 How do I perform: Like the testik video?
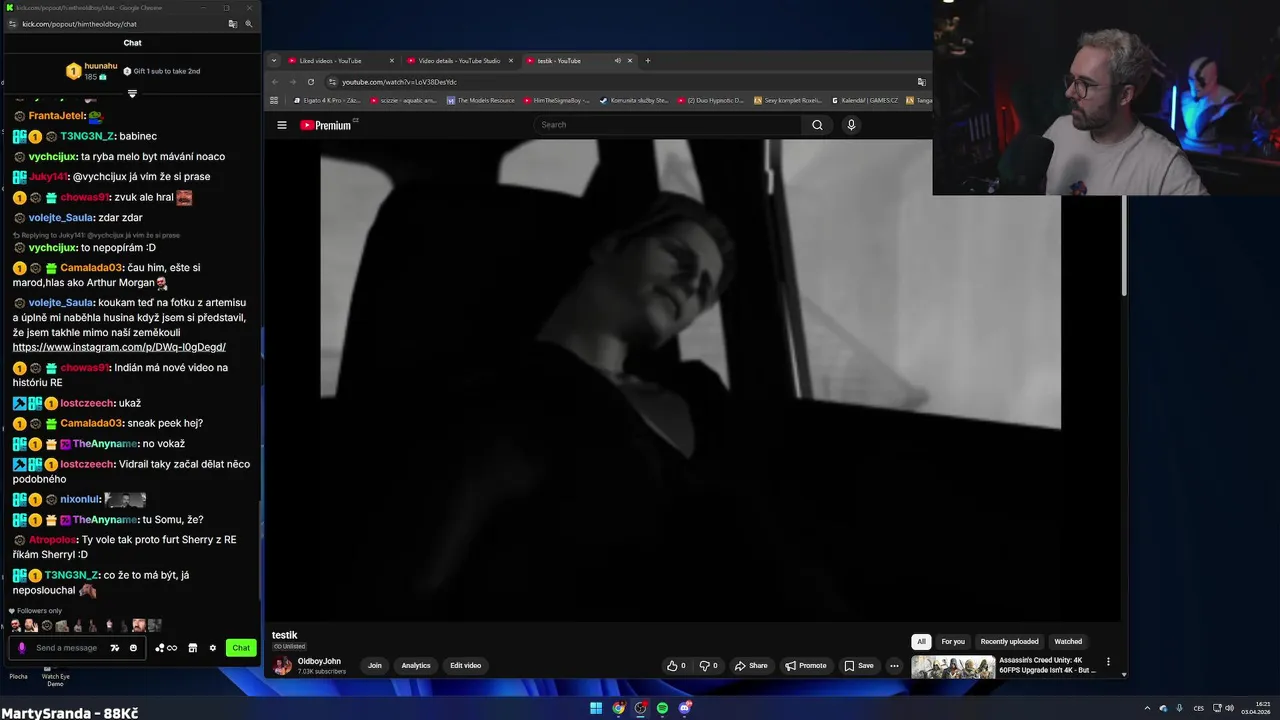click(677, 666)
